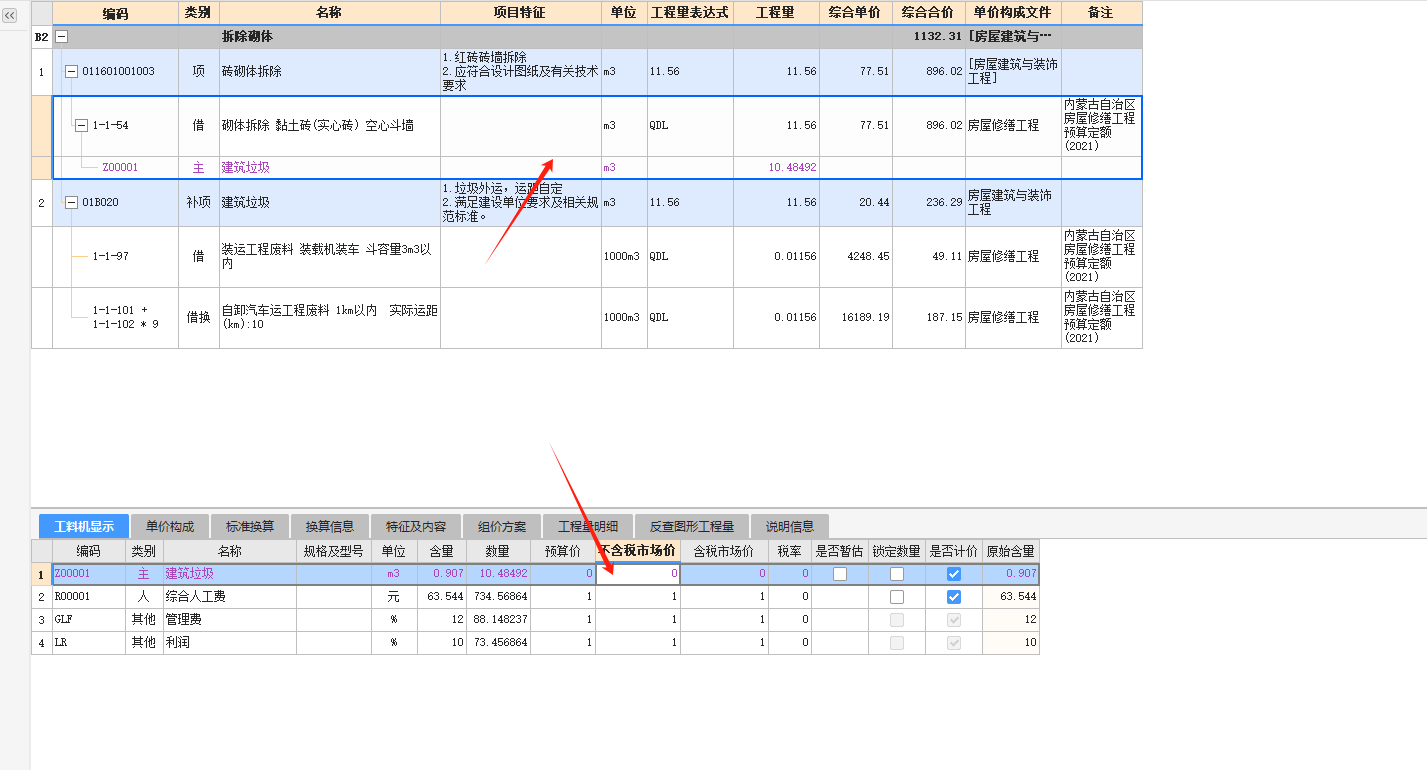Click the 单价构成文件 column header
The image size is (1427, 770).
click(1013, 13)
